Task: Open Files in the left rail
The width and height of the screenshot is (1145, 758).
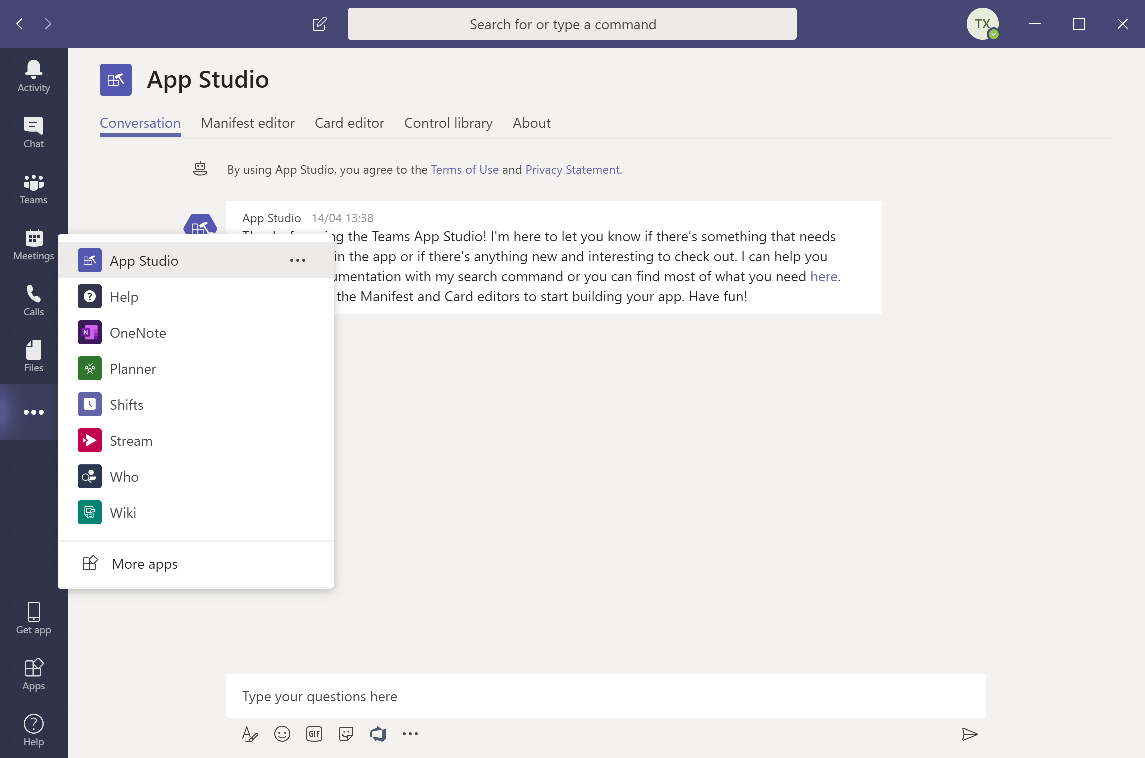Action: click(x=34, y=356)
